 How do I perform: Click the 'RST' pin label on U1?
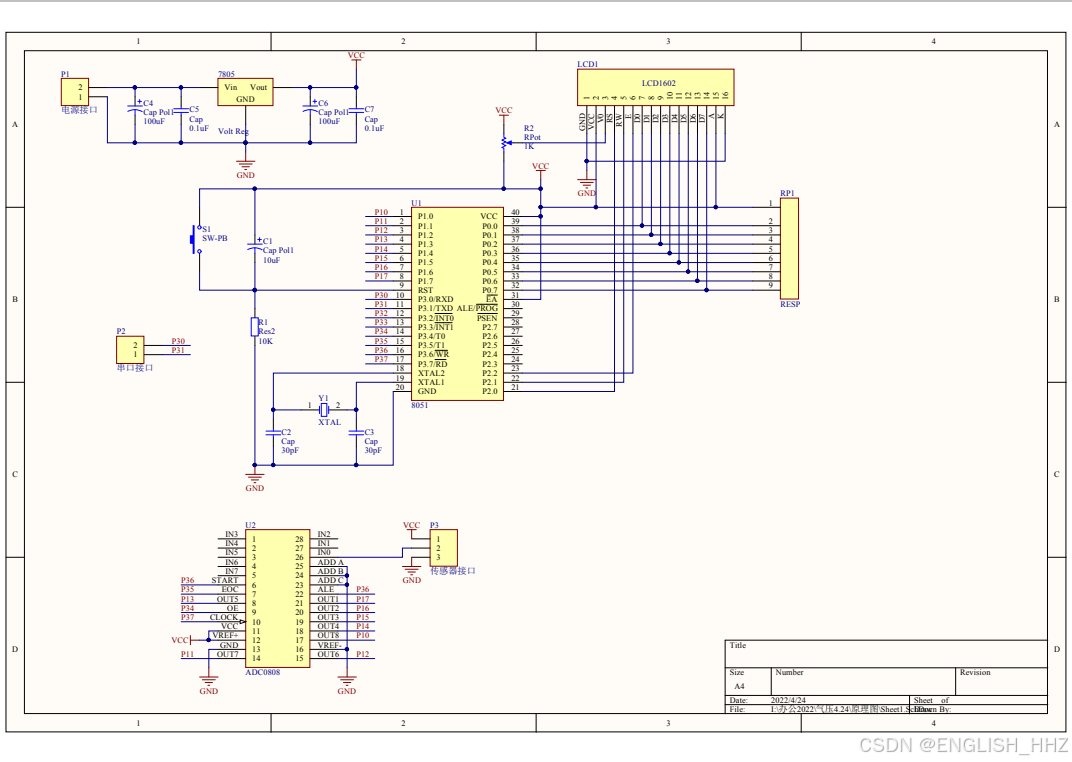click(425, 290)
